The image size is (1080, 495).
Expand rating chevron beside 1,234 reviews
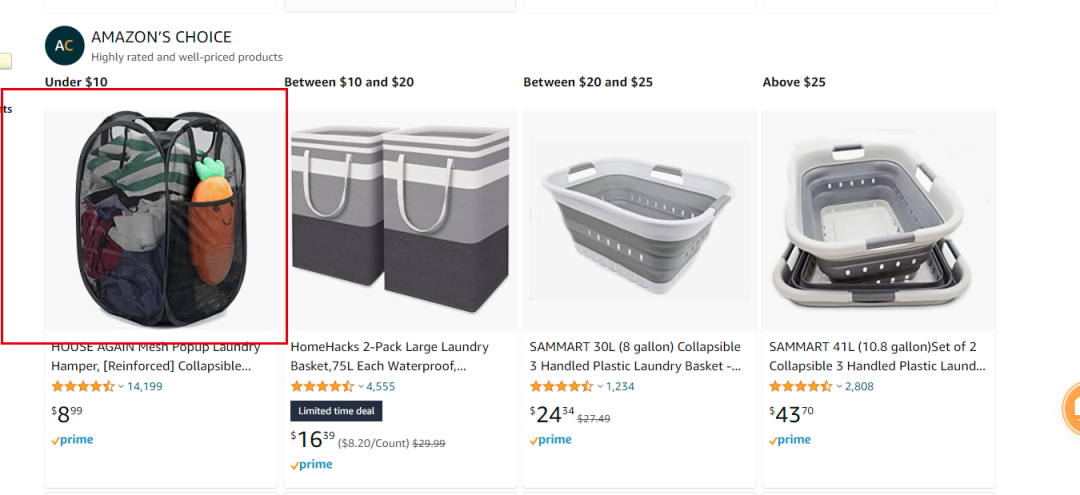pyautogui.click(x=600, y=386)
